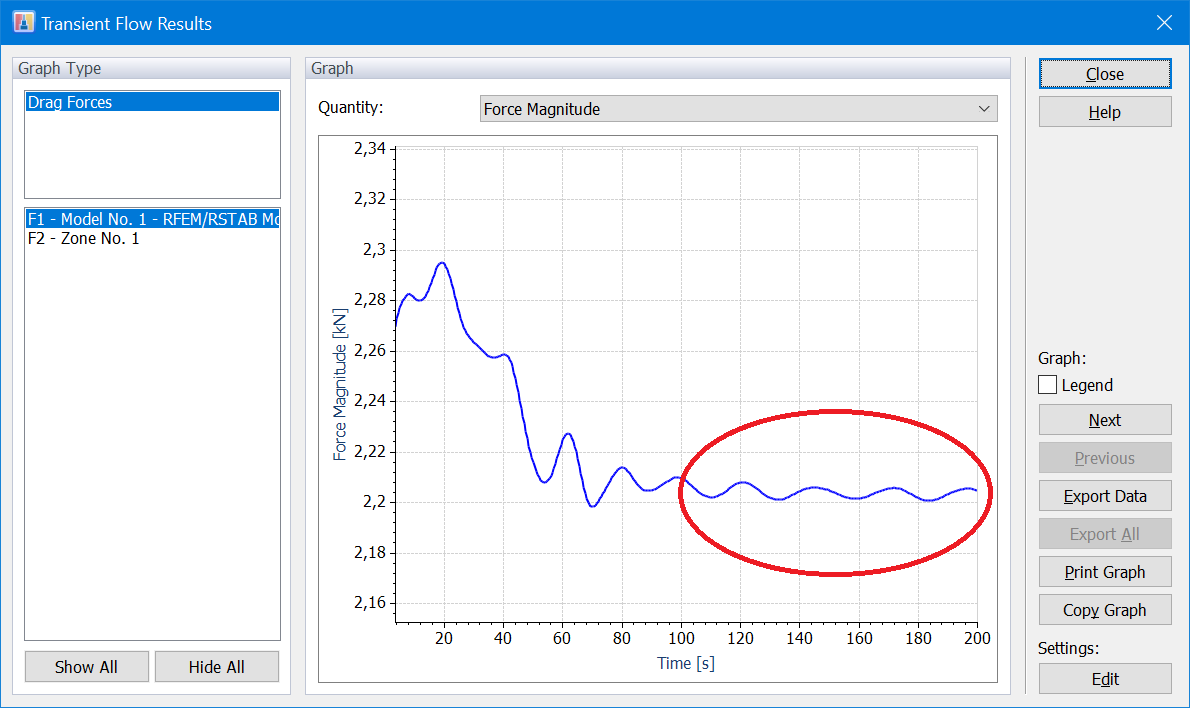
Task: Advance to the Next graph
Action: pyautogui.click(x=1104, y=419)
